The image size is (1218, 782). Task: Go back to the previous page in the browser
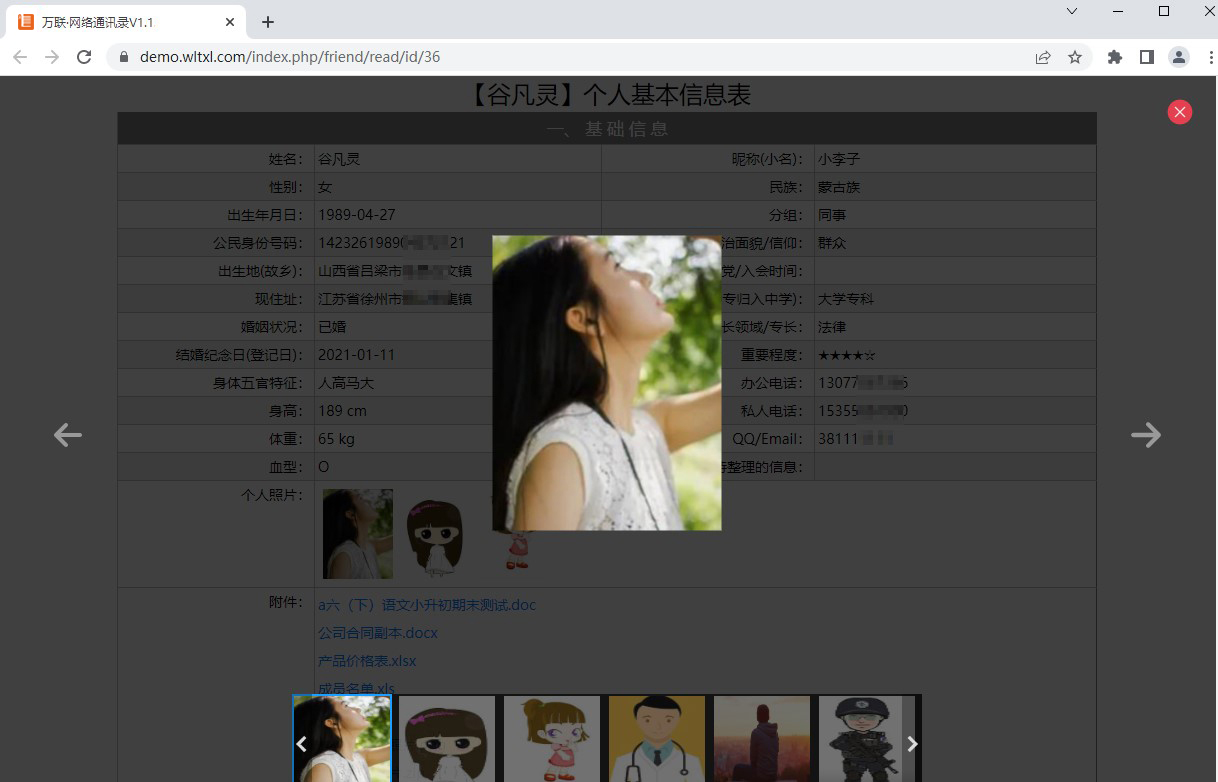[20, 57]
